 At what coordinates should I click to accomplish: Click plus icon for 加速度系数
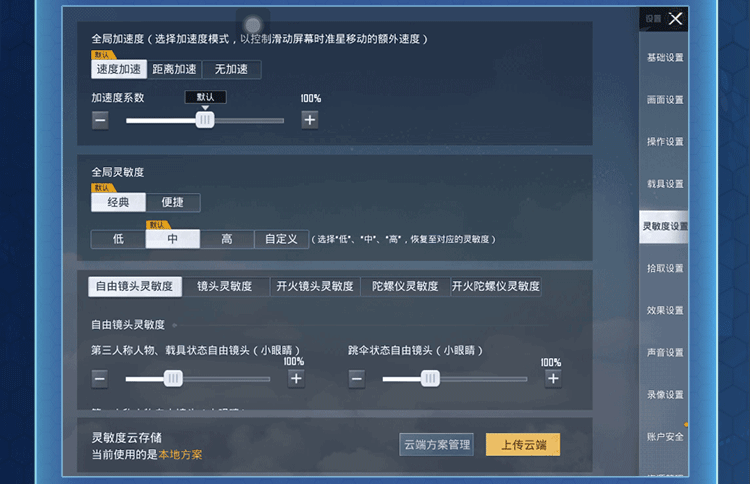[310, 120]
